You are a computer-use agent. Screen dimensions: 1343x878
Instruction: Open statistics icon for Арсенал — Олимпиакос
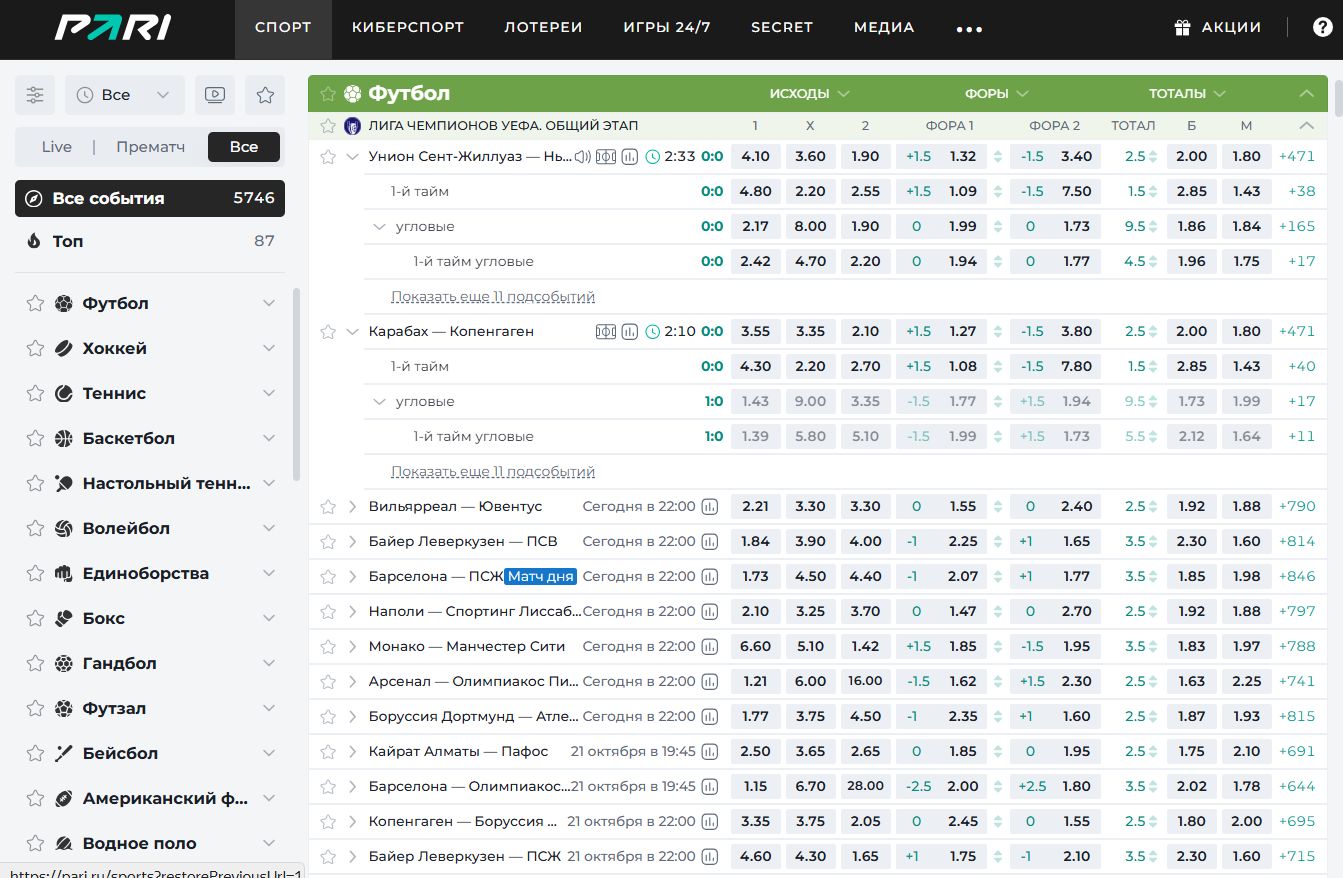click(710, 682)
